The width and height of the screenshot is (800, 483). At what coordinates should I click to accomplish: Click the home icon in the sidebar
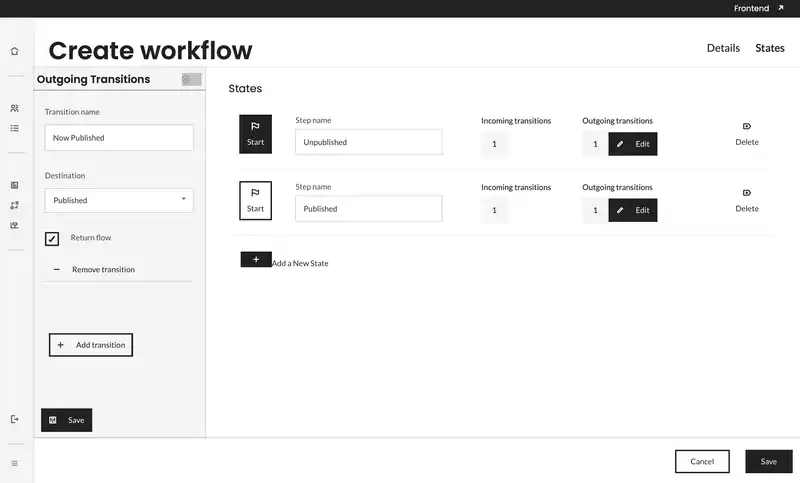[14, 51]
